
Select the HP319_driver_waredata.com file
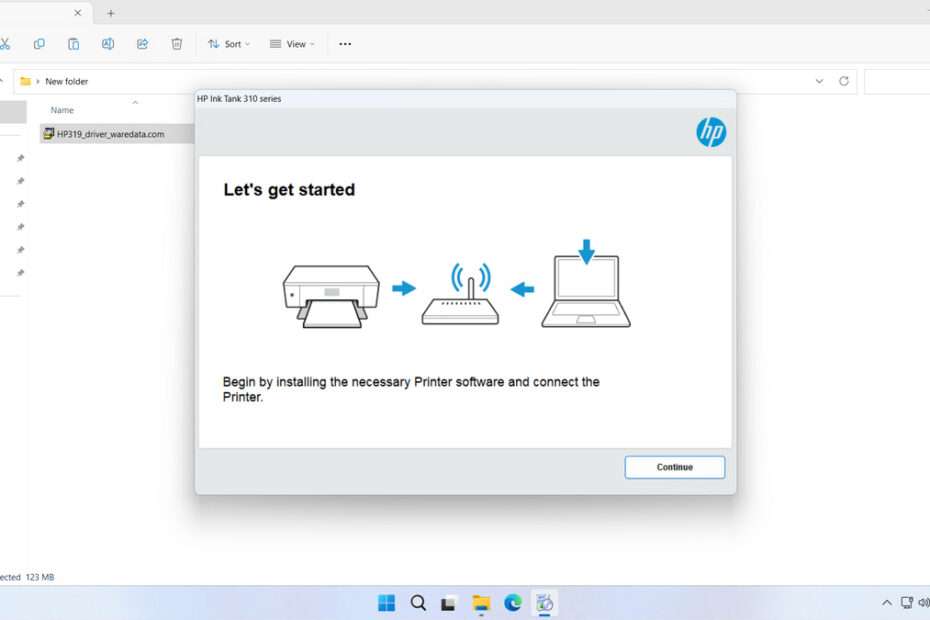coord(110,134)
